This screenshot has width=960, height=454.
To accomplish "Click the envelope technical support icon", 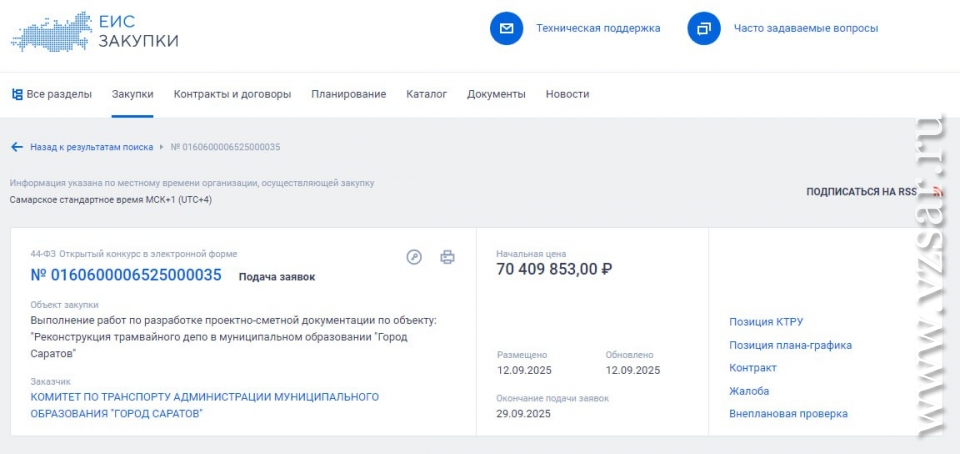I will (x=507, y=28).
